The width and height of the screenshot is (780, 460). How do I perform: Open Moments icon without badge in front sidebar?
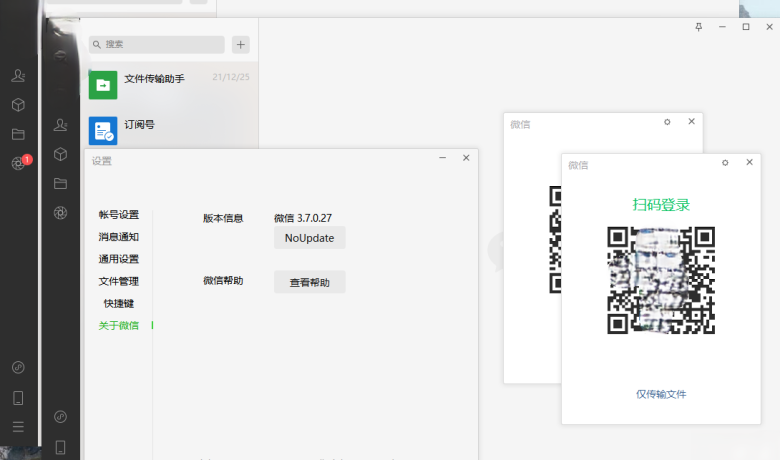[61, 213]
